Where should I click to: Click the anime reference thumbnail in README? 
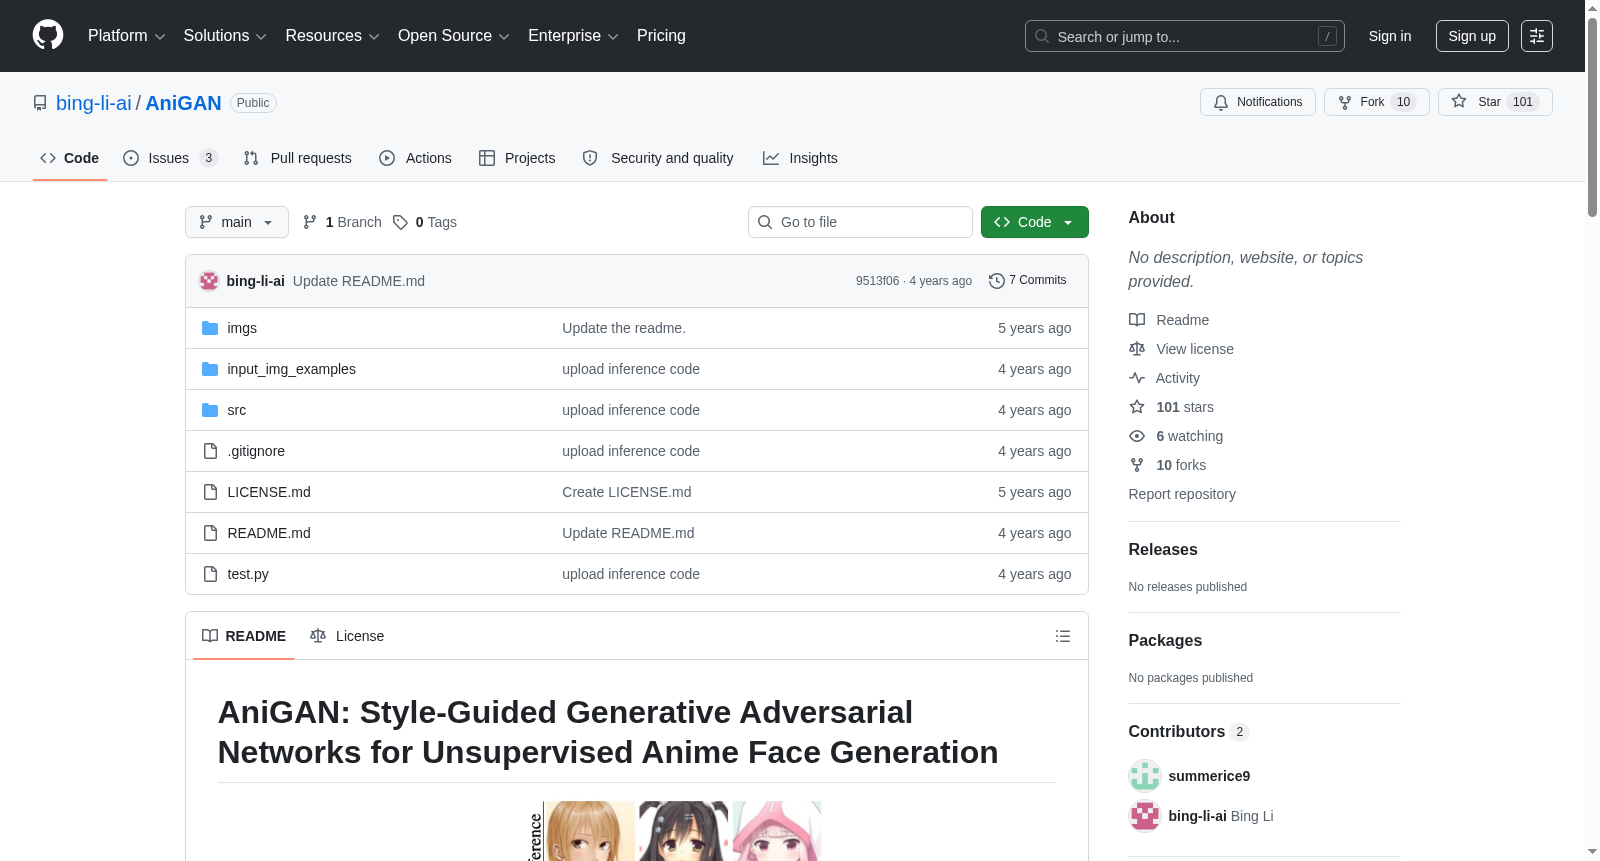pyautogui.click(x=676, y=831)
